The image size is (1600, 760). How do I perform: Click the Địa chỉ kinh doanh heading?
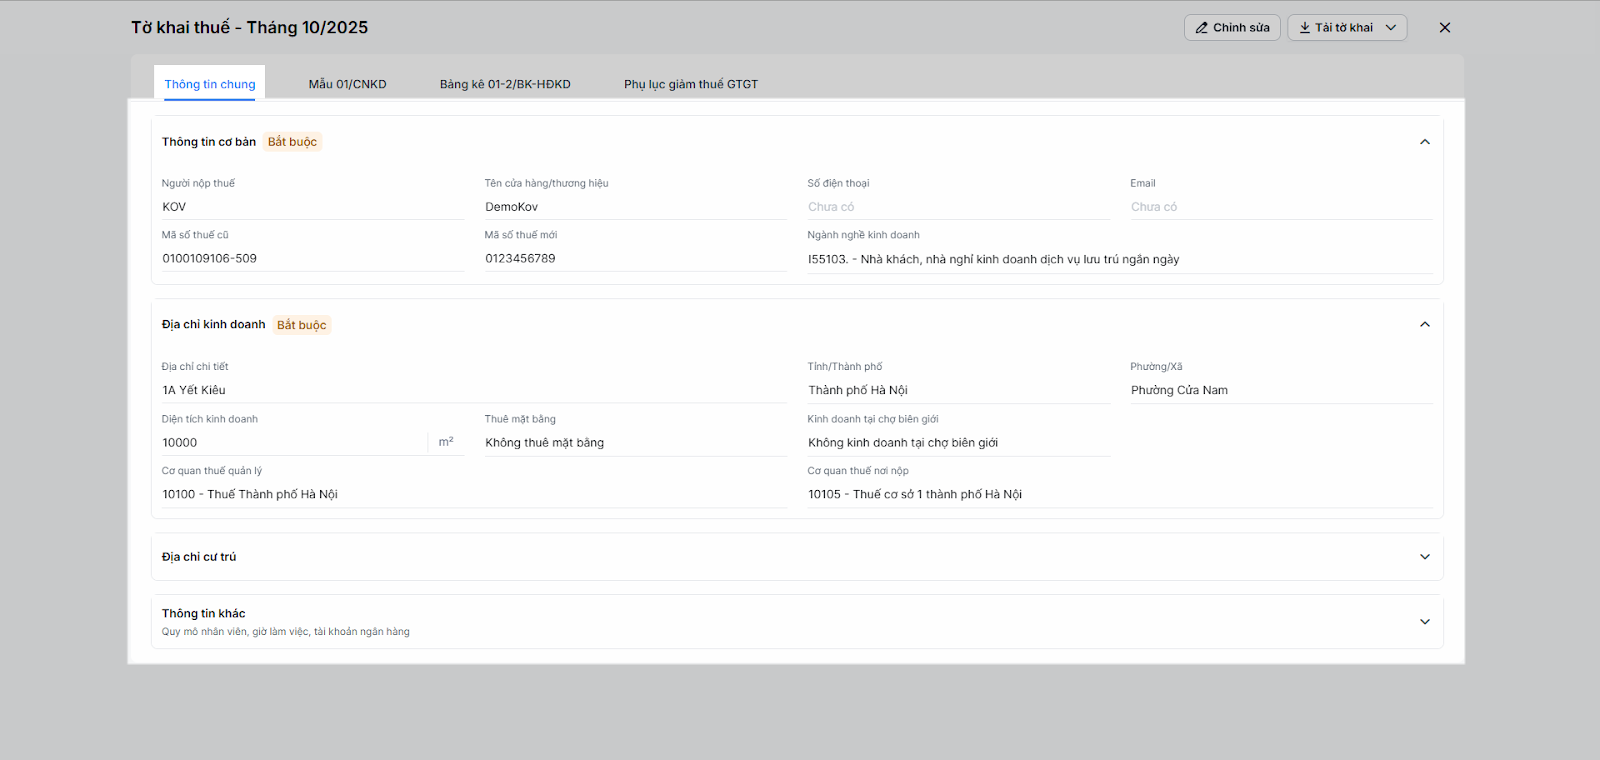(214, 324)
